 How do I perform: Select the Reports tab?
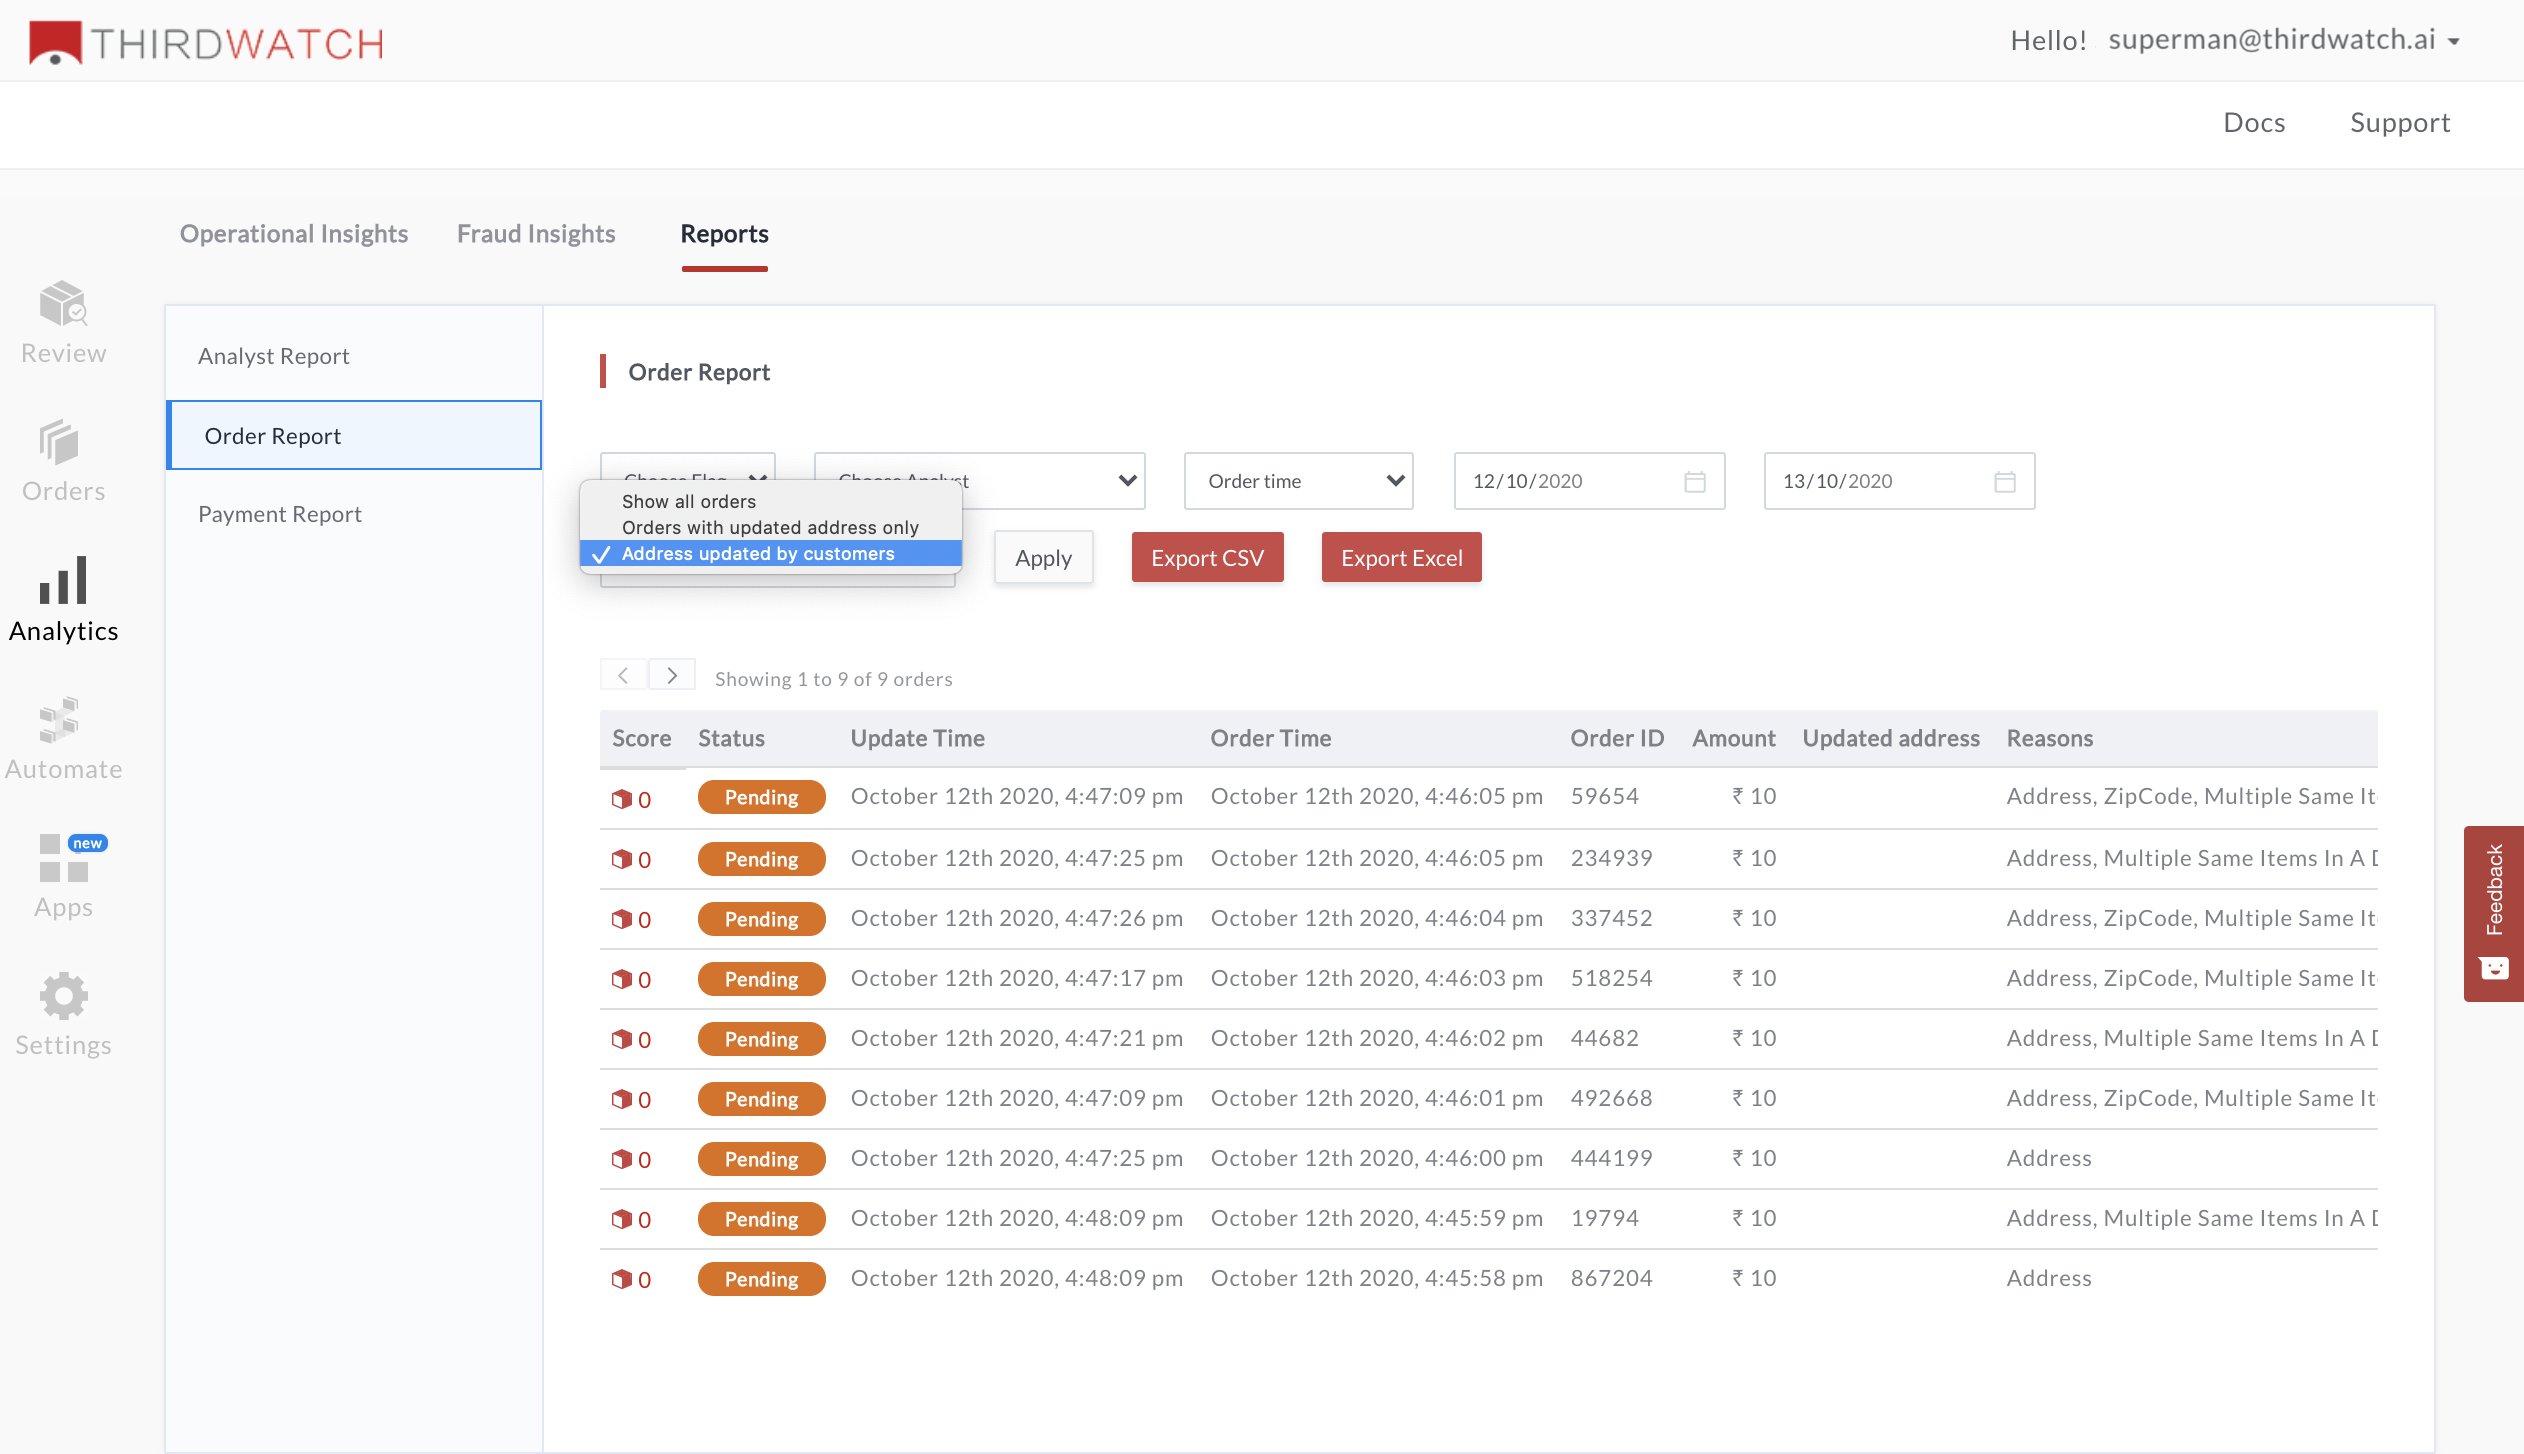pos(724,234)
